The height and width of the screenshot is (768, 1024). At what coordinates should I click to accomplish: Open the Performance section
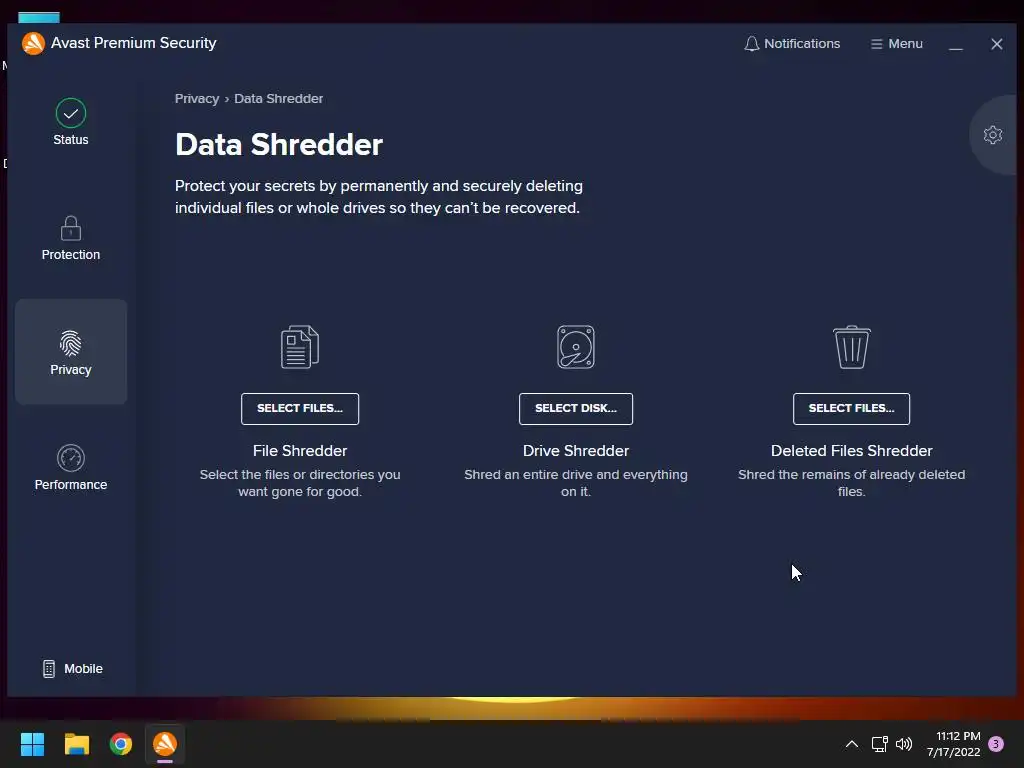pos(71,468)
